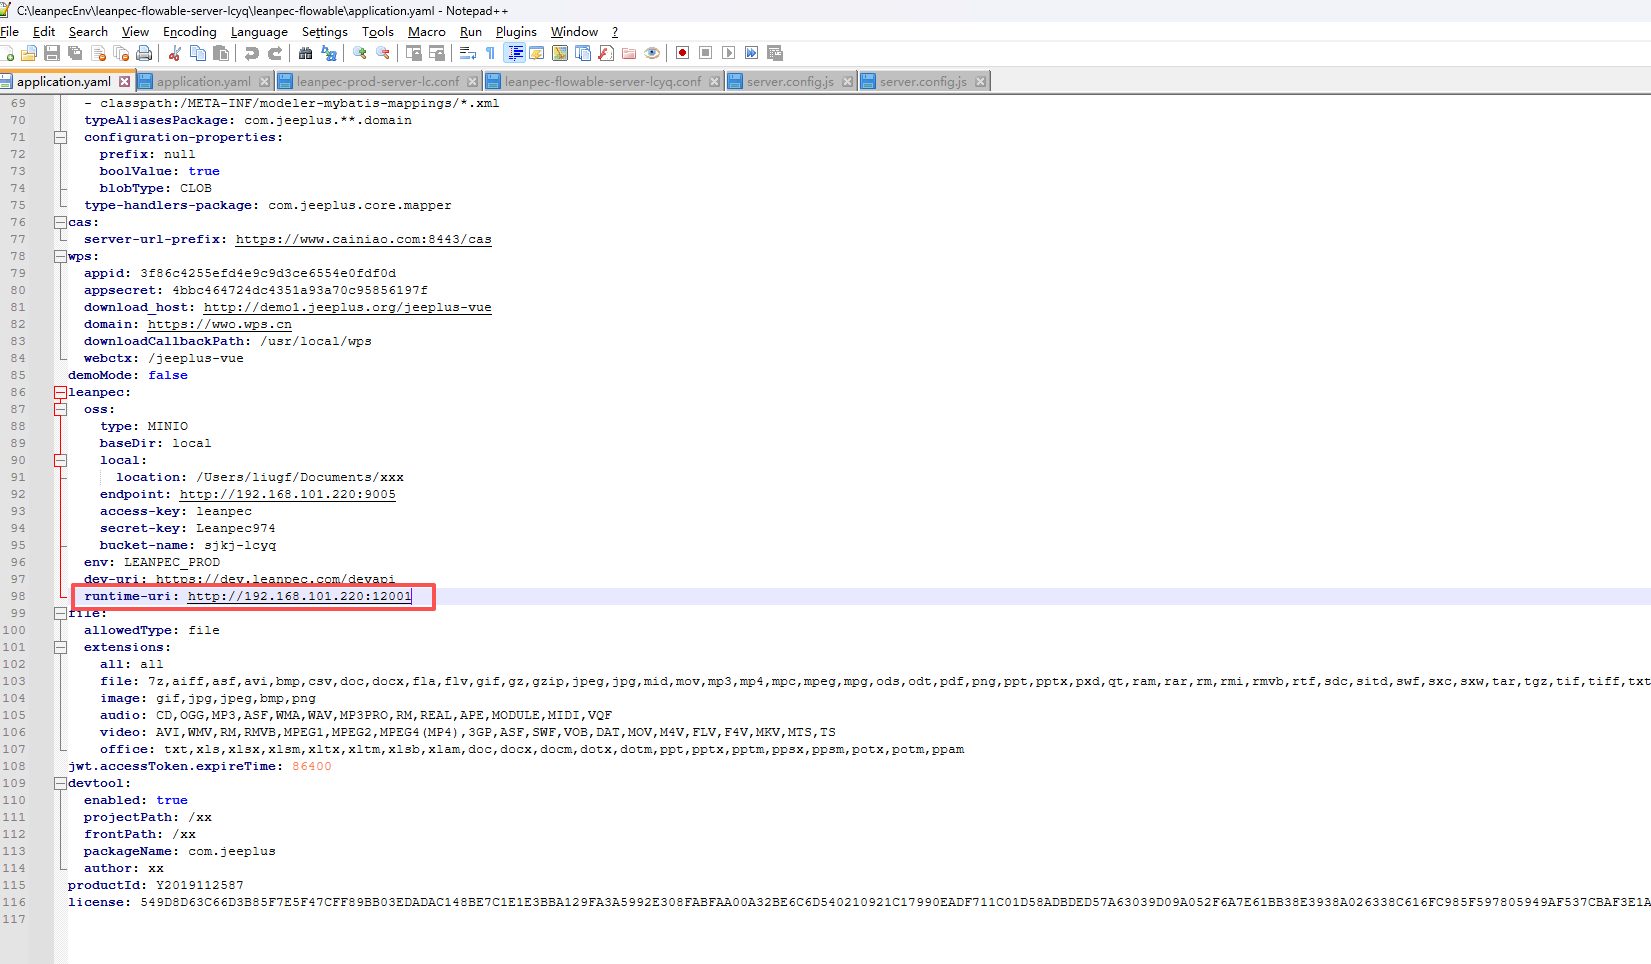Toggle word wrap in the toolbar
This screenshot has height=964, width=1651.
pyautogui.click(x=467, y=53)
